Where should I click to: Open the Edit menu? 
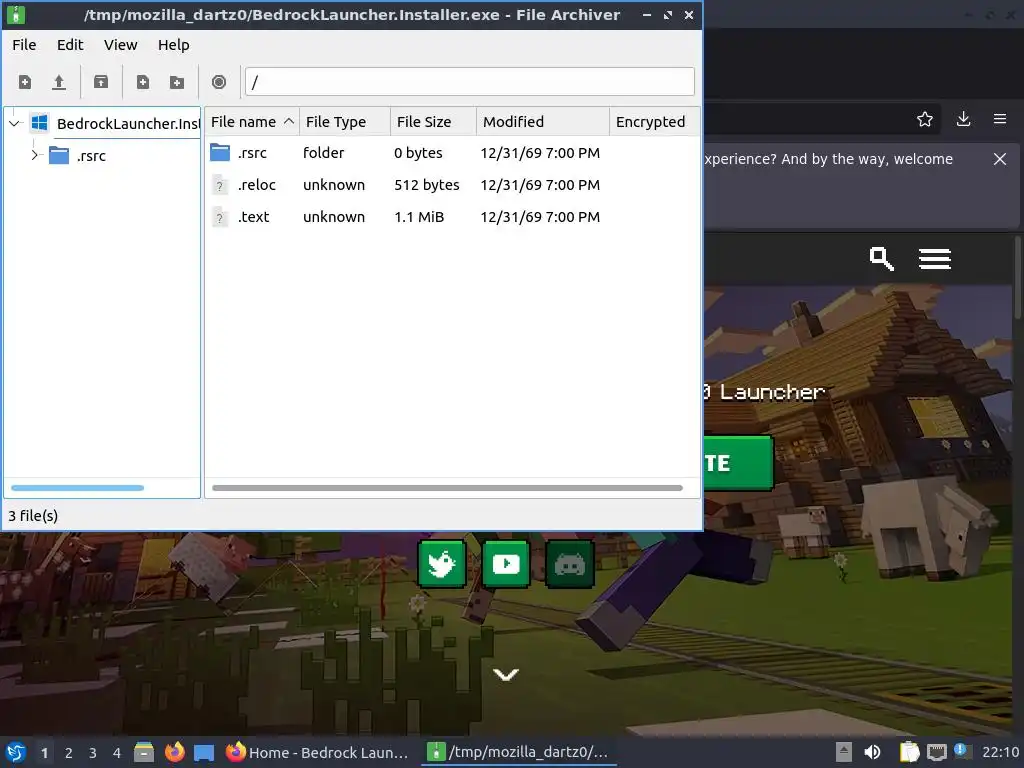click(x=70, y=45)
